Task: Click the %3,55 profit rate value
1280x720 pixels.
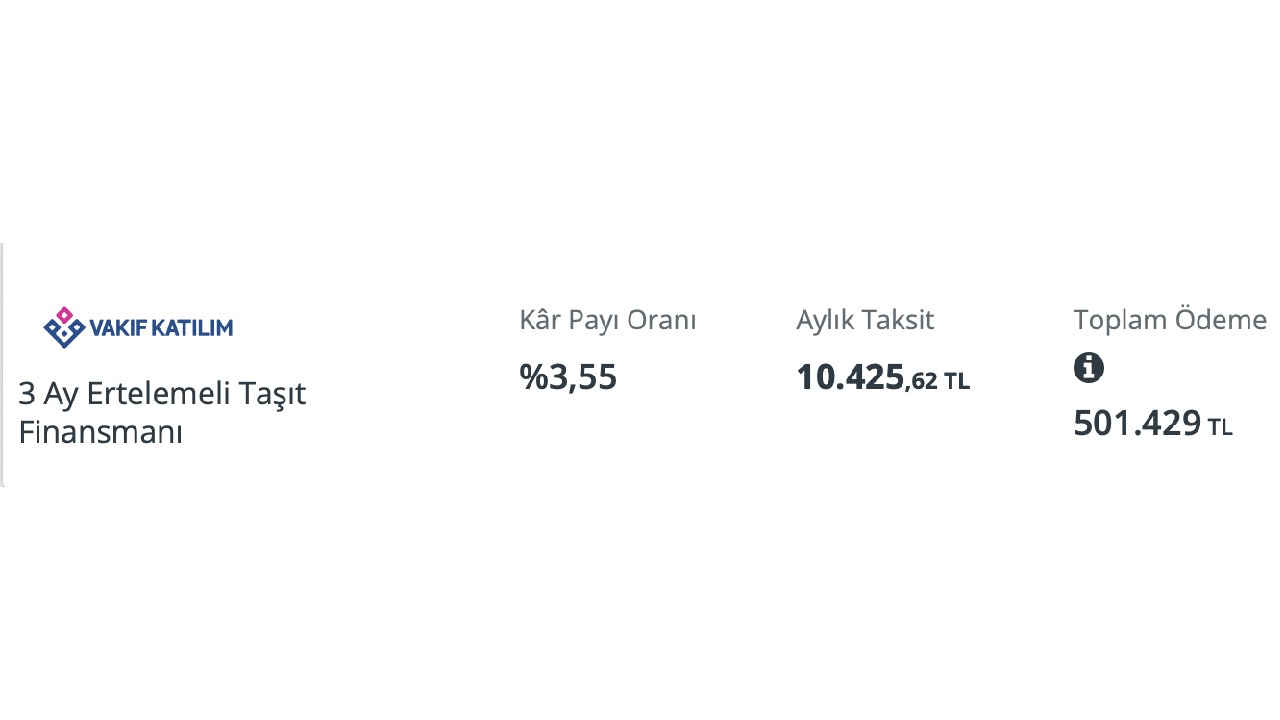Action: tap(568, 377)
